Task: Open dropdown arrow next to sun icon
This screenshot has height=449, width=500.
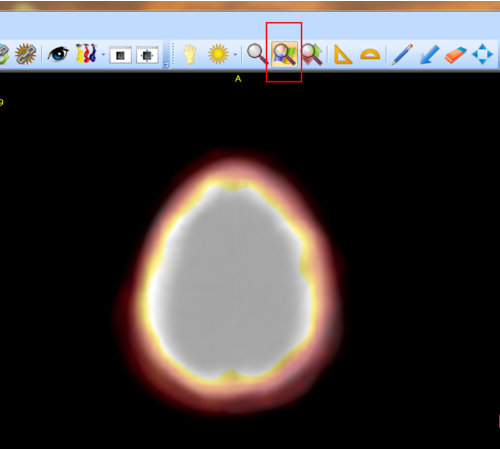Action: click(235, 55)
